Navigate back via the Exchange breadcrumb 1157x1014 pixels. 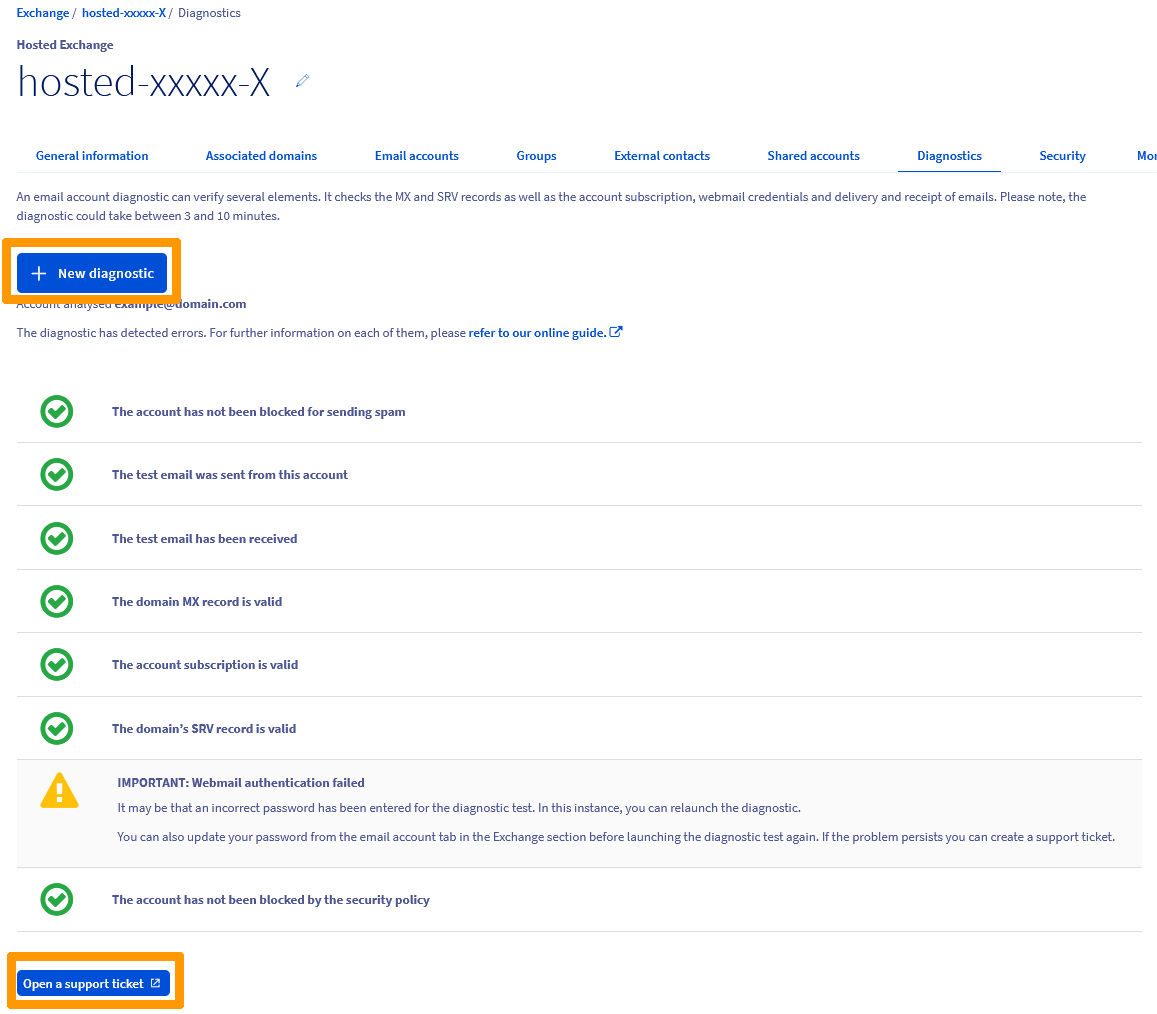pos(42,12)
